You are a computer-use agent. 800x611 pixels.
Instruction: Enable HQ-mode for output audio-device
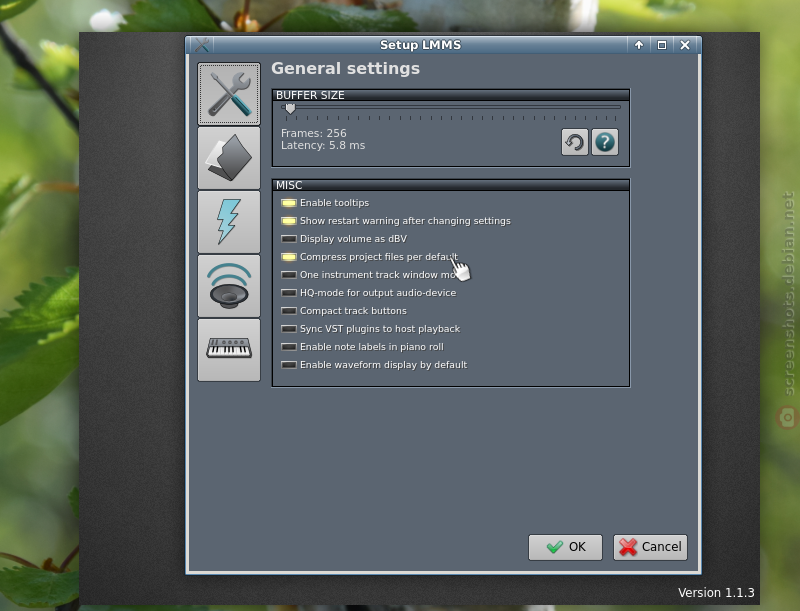368,293
